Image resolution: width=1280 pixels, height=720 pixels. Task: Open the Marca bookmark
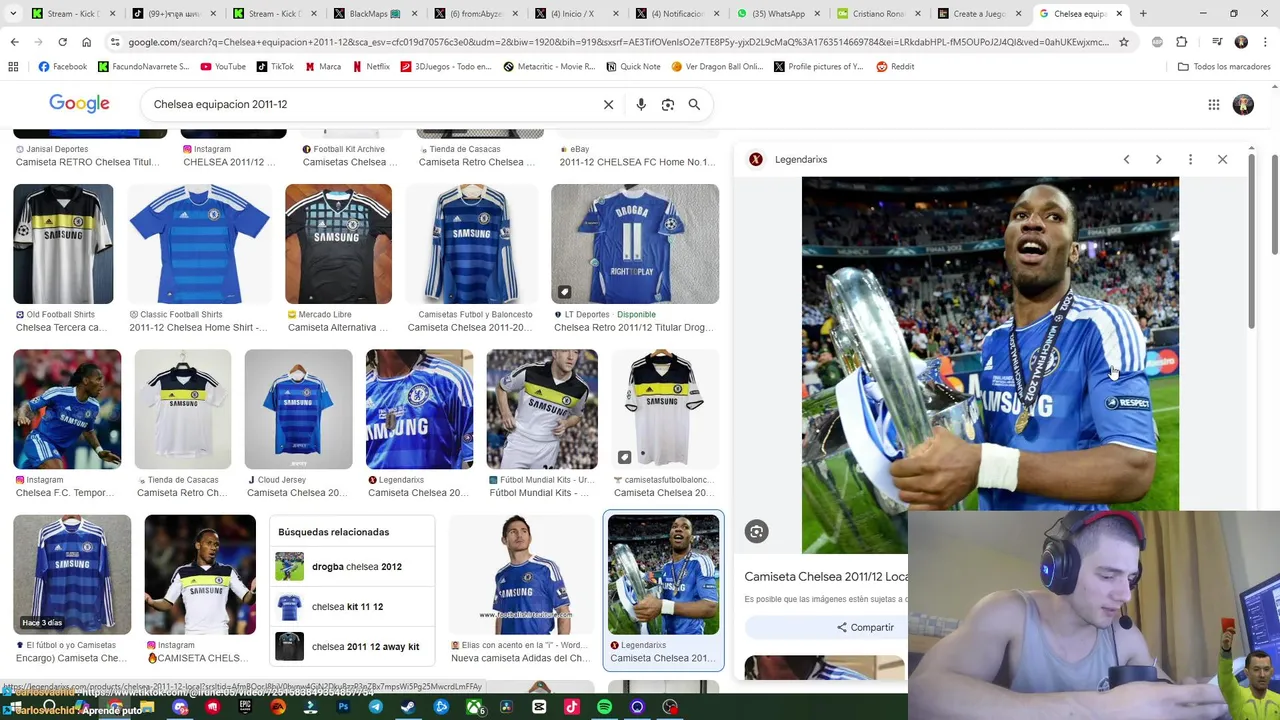point(322,66)
